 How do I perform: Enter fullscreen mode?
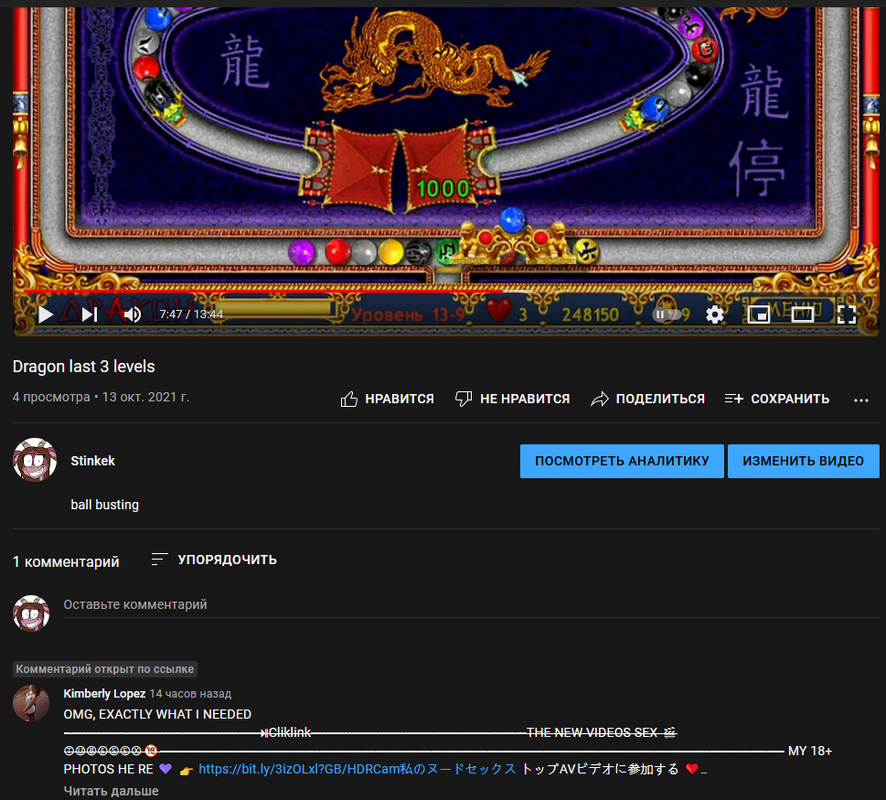tap(846, 314)
